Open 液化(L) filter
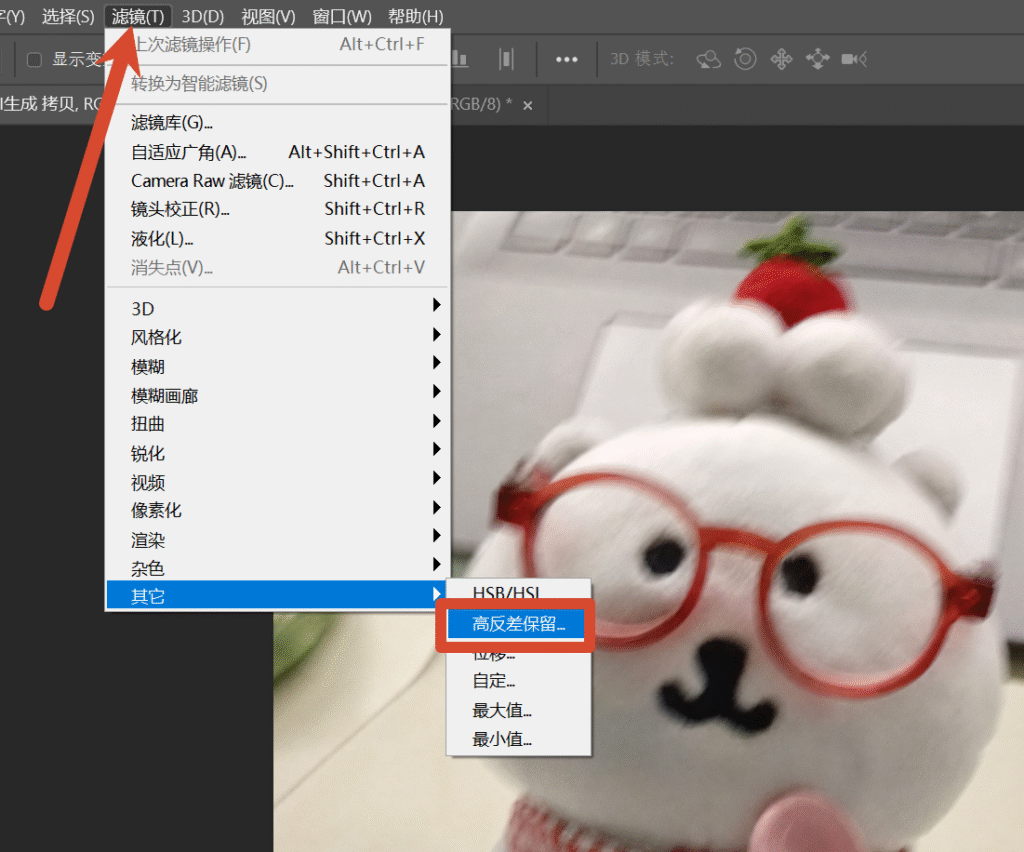This screenshot has height=852, width=1024. tap(277, 238)
